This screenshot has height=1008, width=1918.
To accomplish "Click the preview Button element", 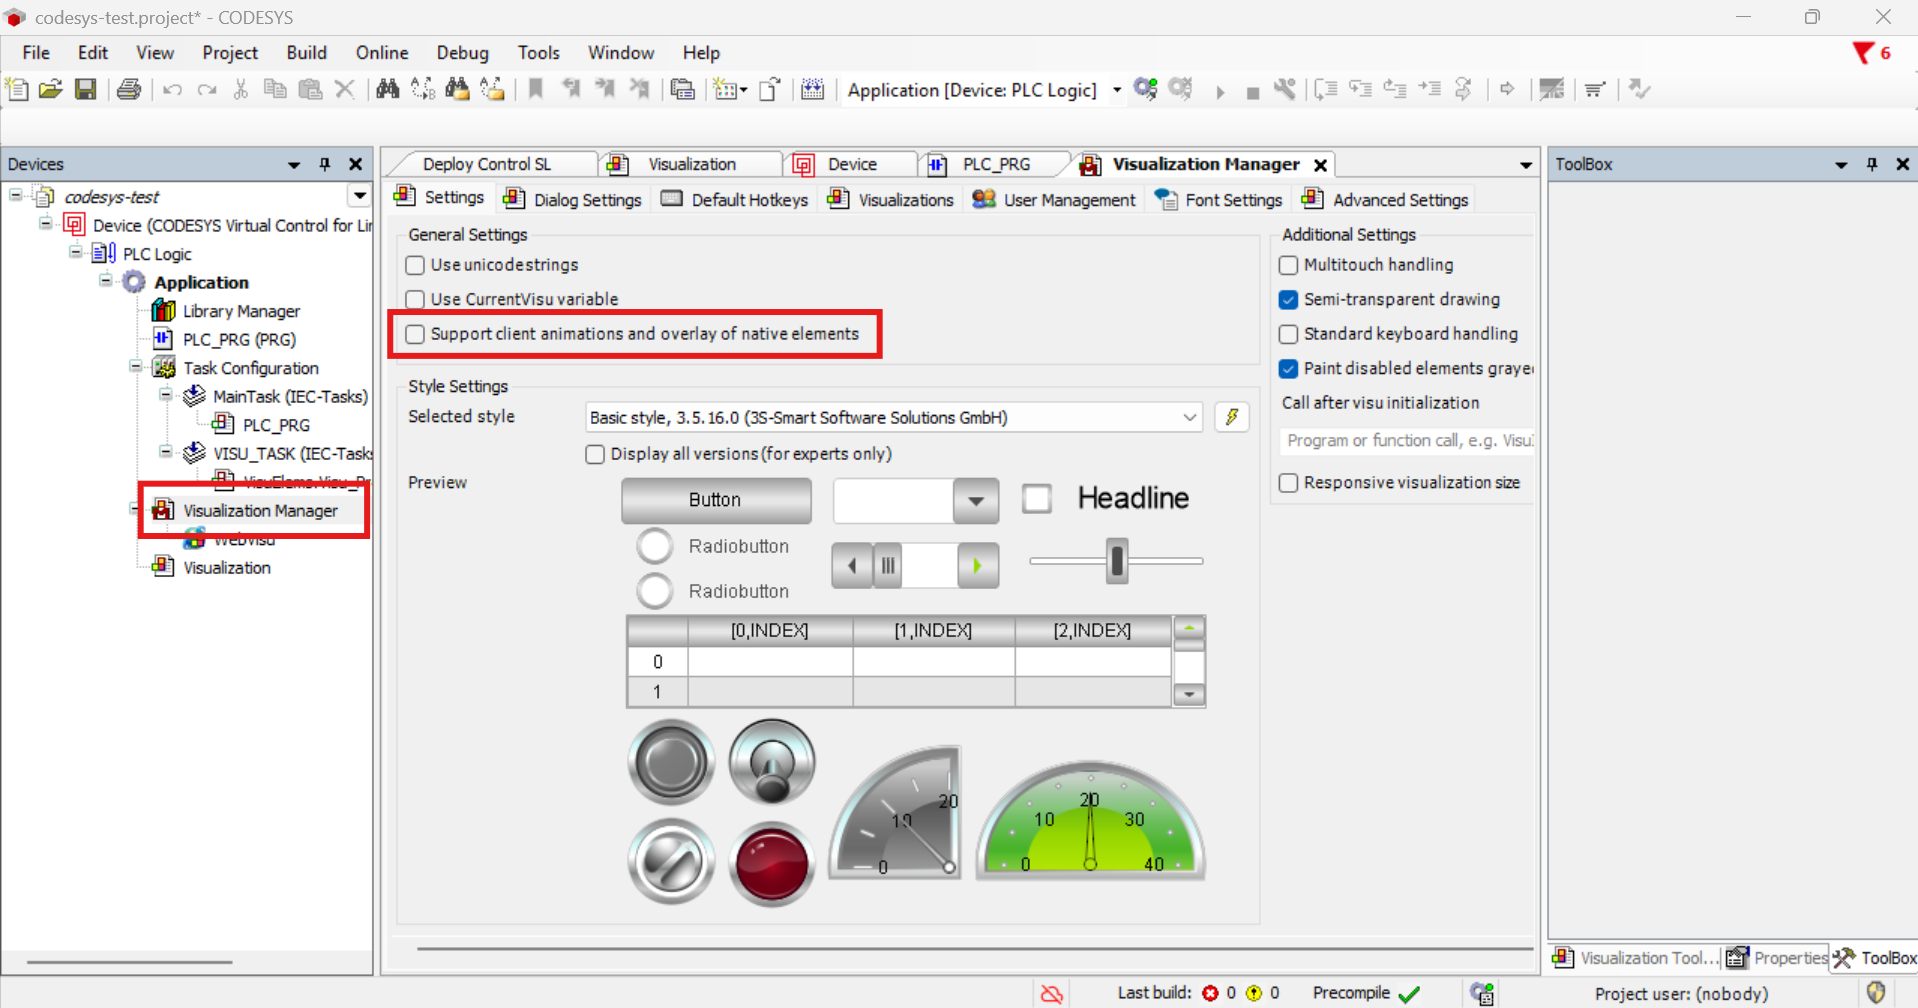I will point(715,500).
